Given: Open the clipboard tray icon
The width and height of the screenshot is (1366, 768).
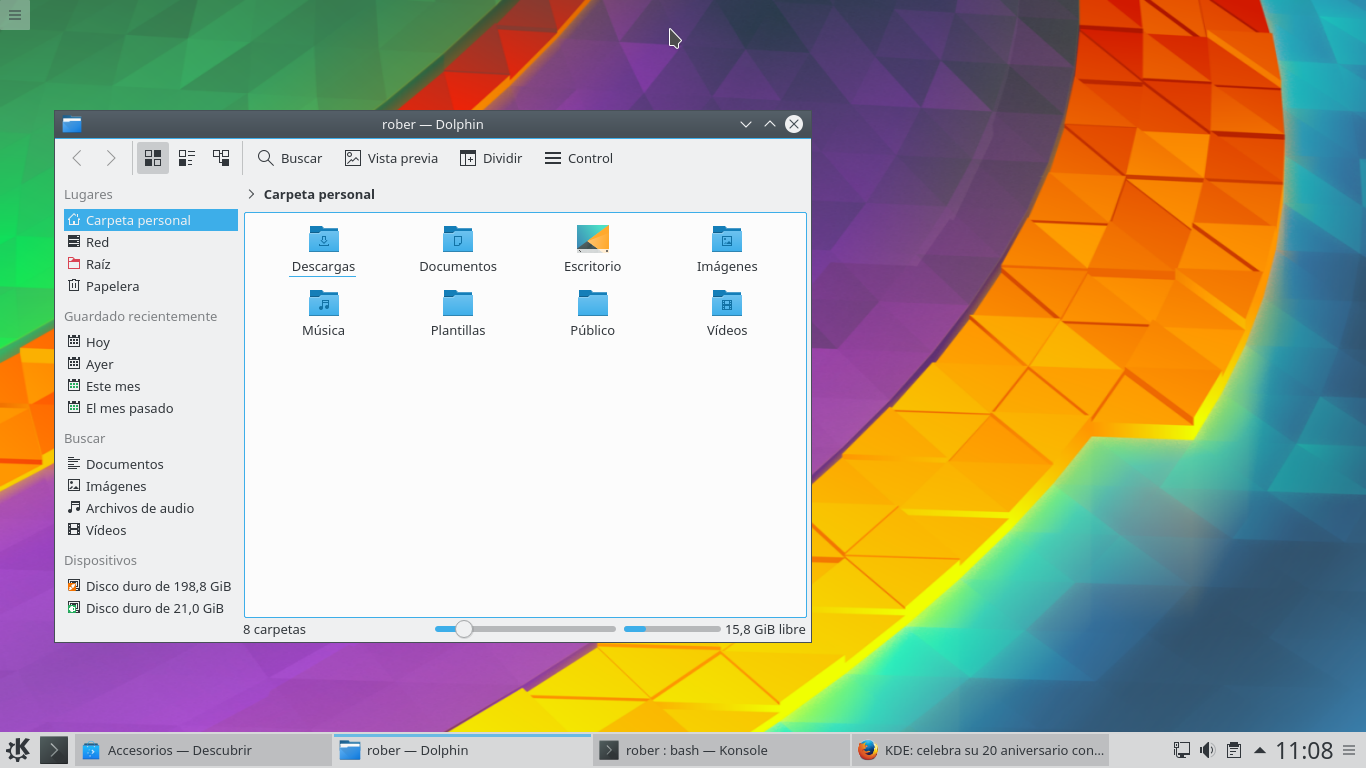Looking at the screenshot, I should (1234, 750).
